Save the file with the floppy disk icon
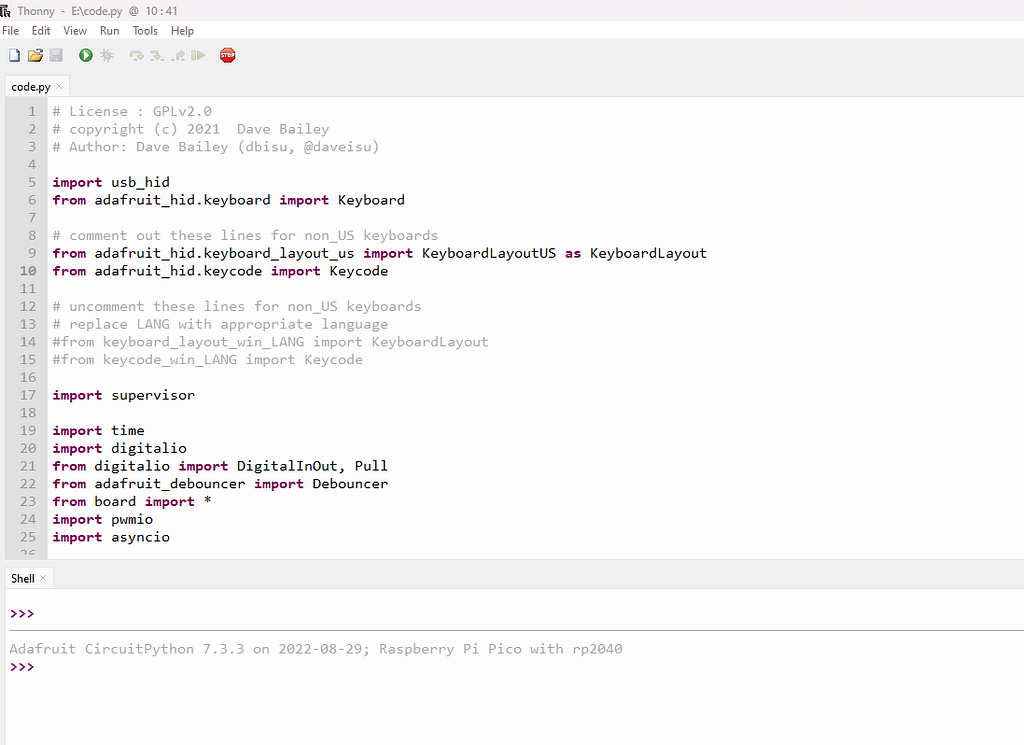This screenshot has width=1024, height=745. [56, 55]
